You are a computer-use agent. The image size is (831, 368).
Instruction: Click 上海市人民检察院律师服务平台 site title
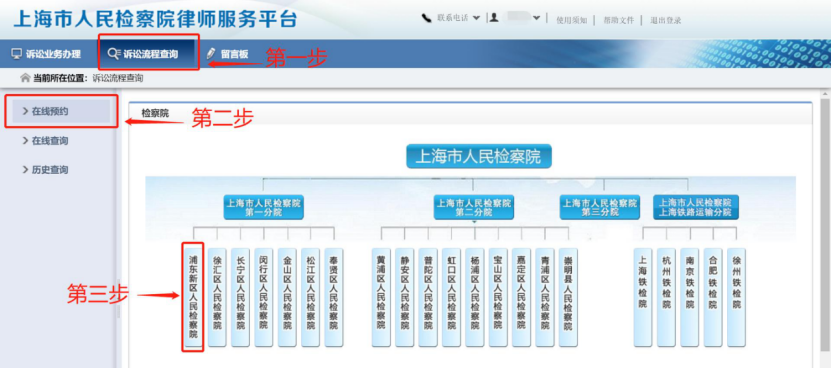point(155,19)
